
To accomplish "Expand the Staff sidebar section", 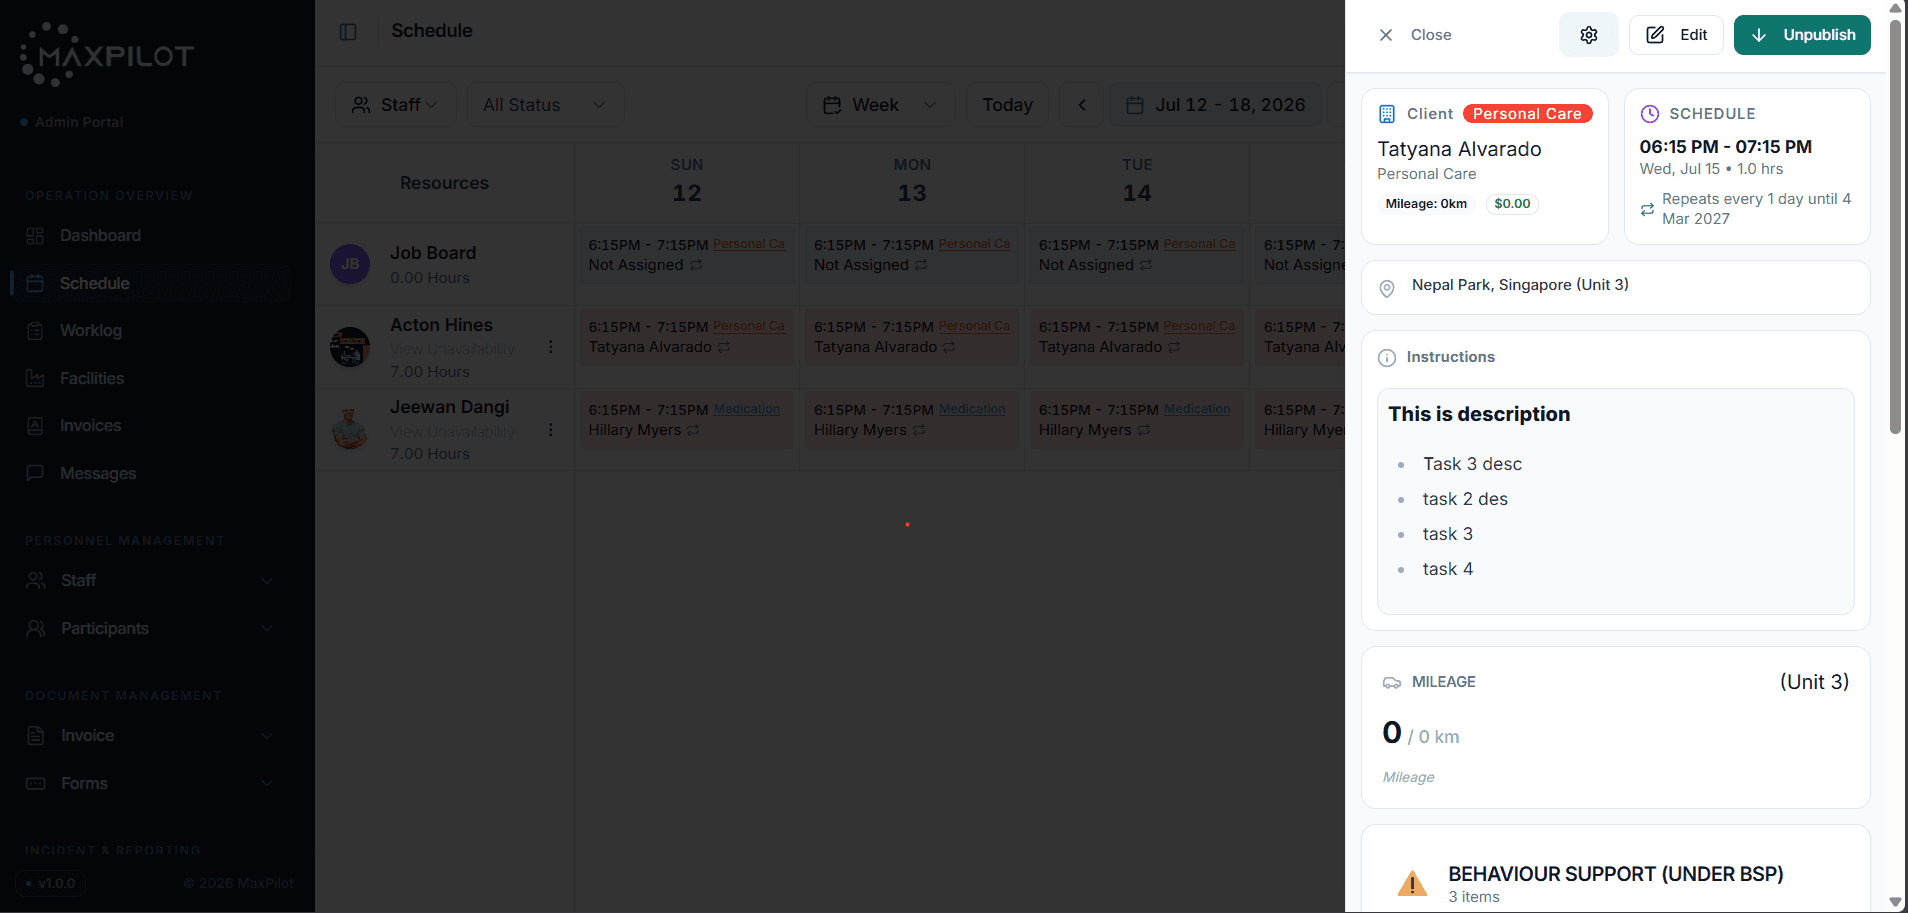I will (150, 580).
